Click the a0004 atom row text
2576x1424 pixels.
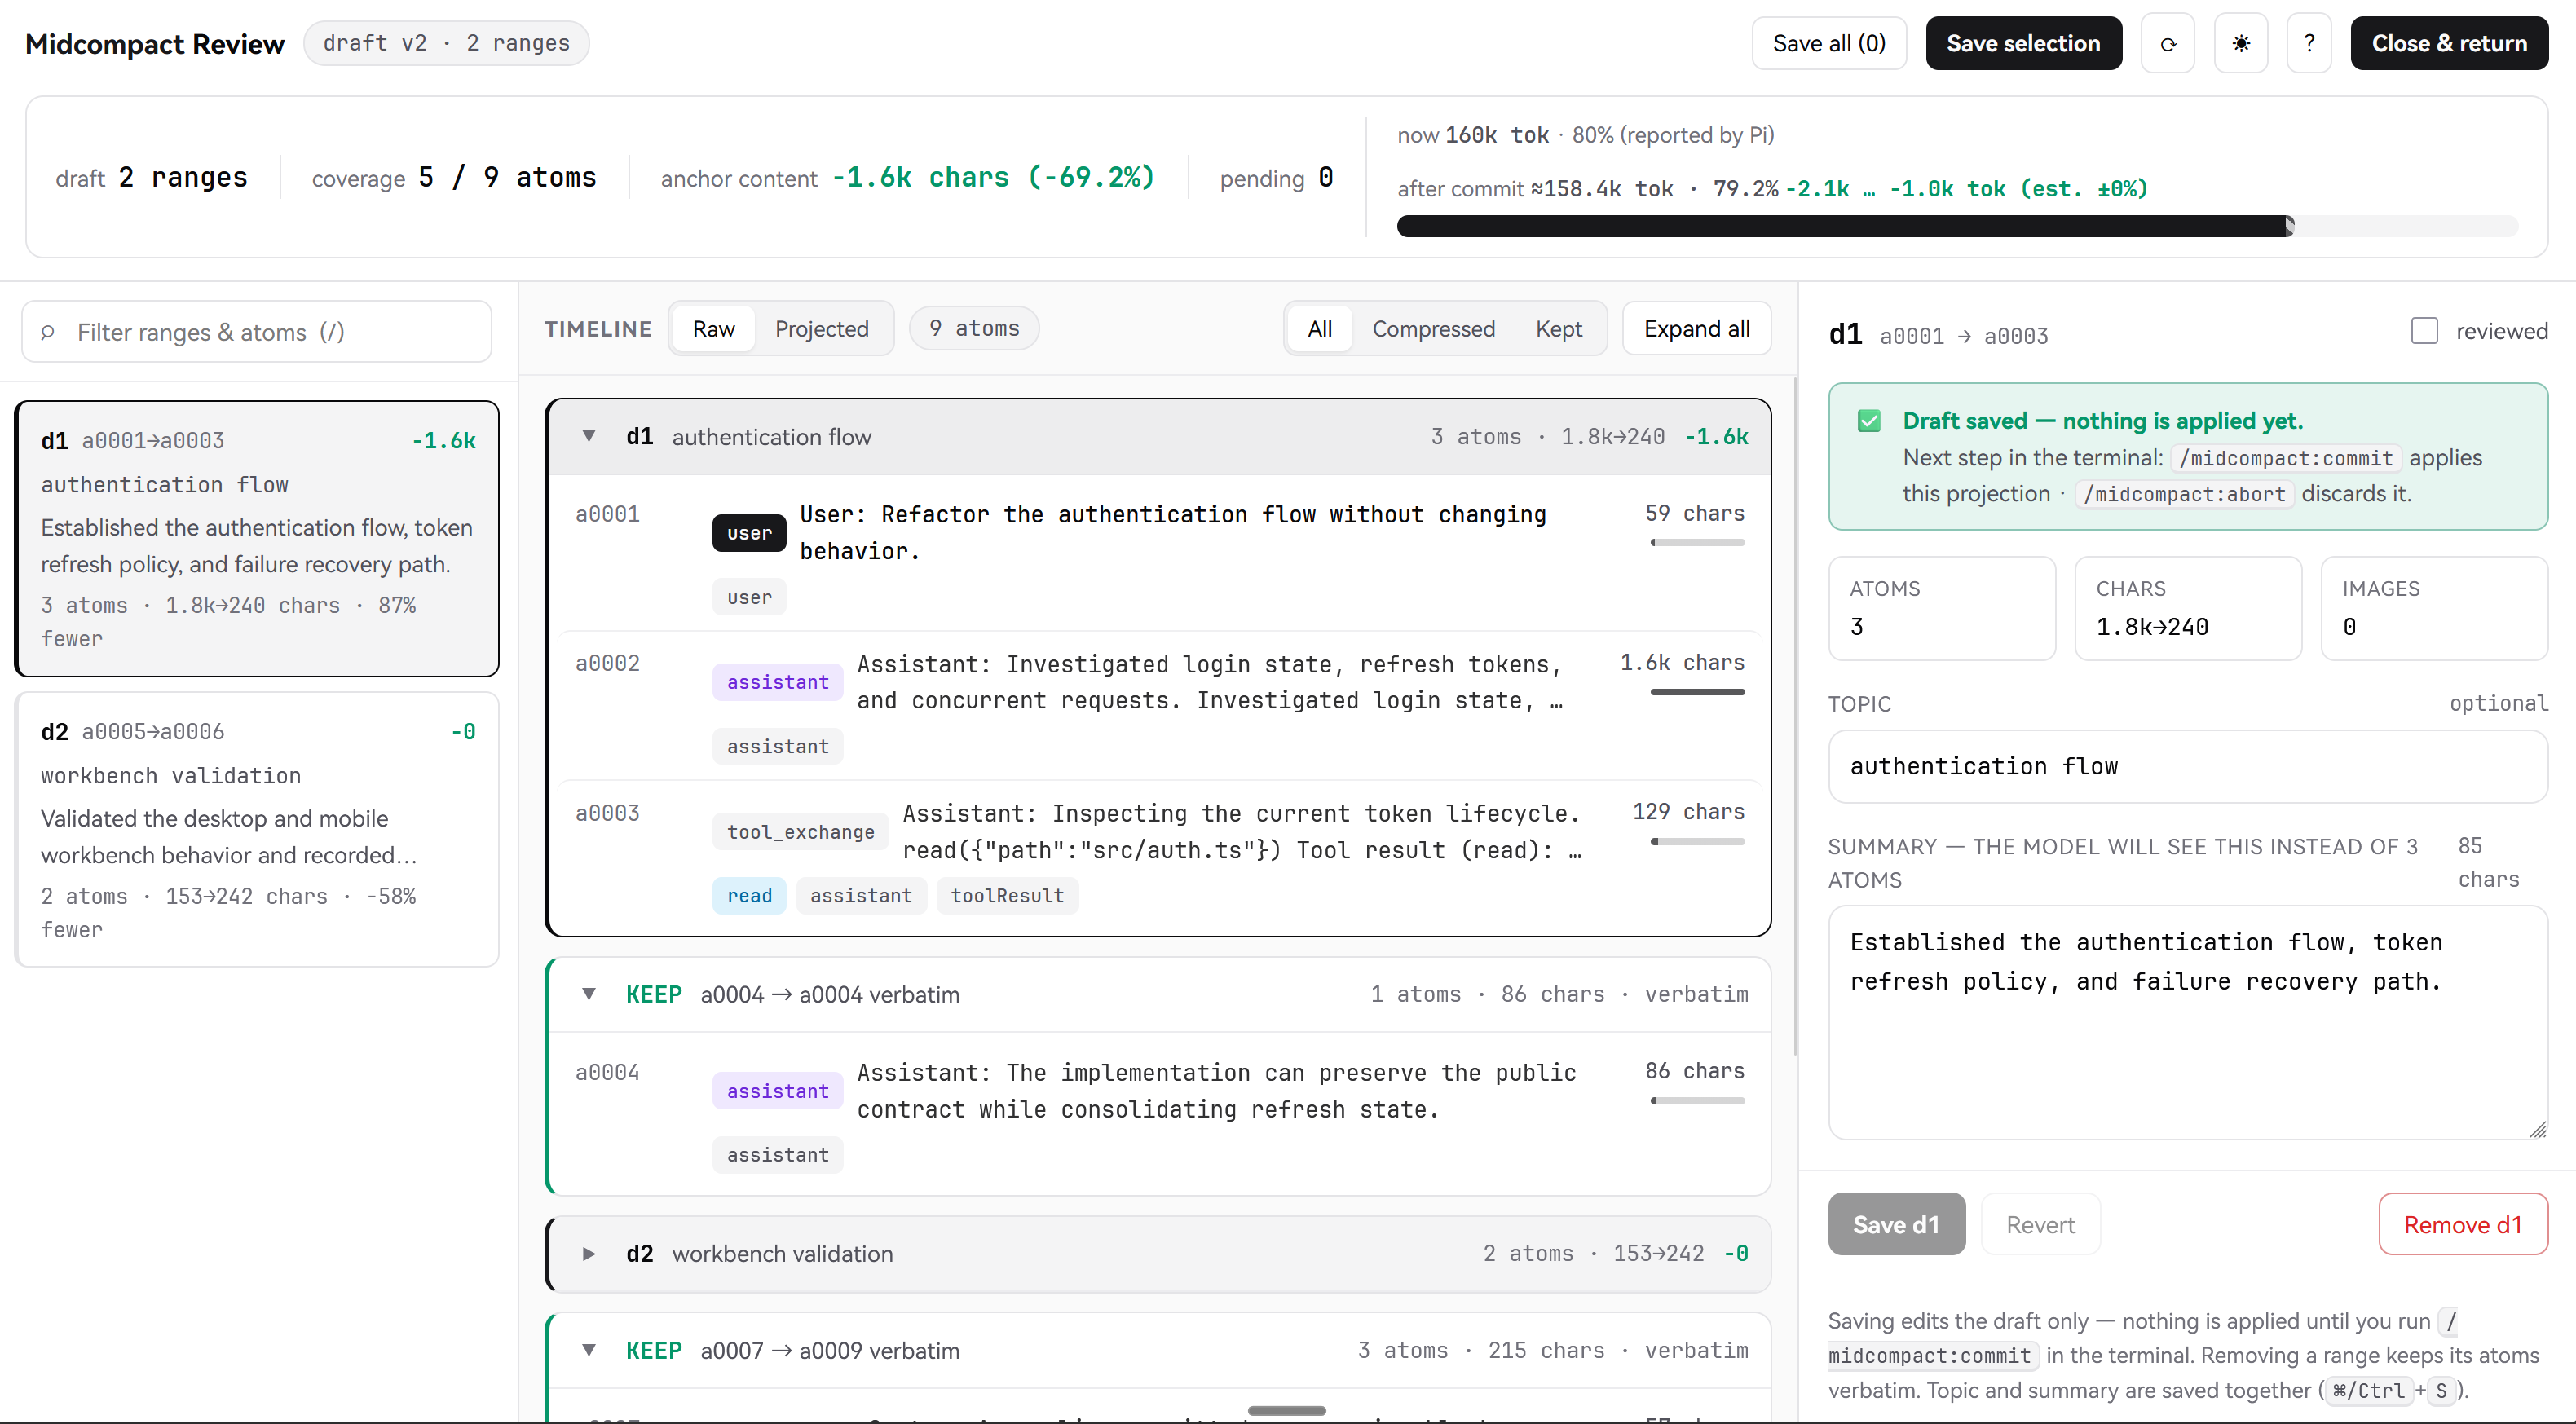click(x=1216, y=1091)
